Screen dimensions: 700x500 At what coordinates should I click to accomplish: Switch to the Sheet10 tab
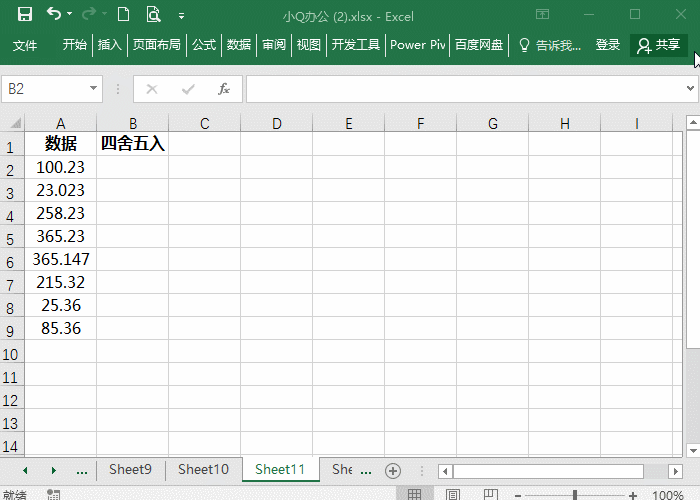[x=204, y=470]
